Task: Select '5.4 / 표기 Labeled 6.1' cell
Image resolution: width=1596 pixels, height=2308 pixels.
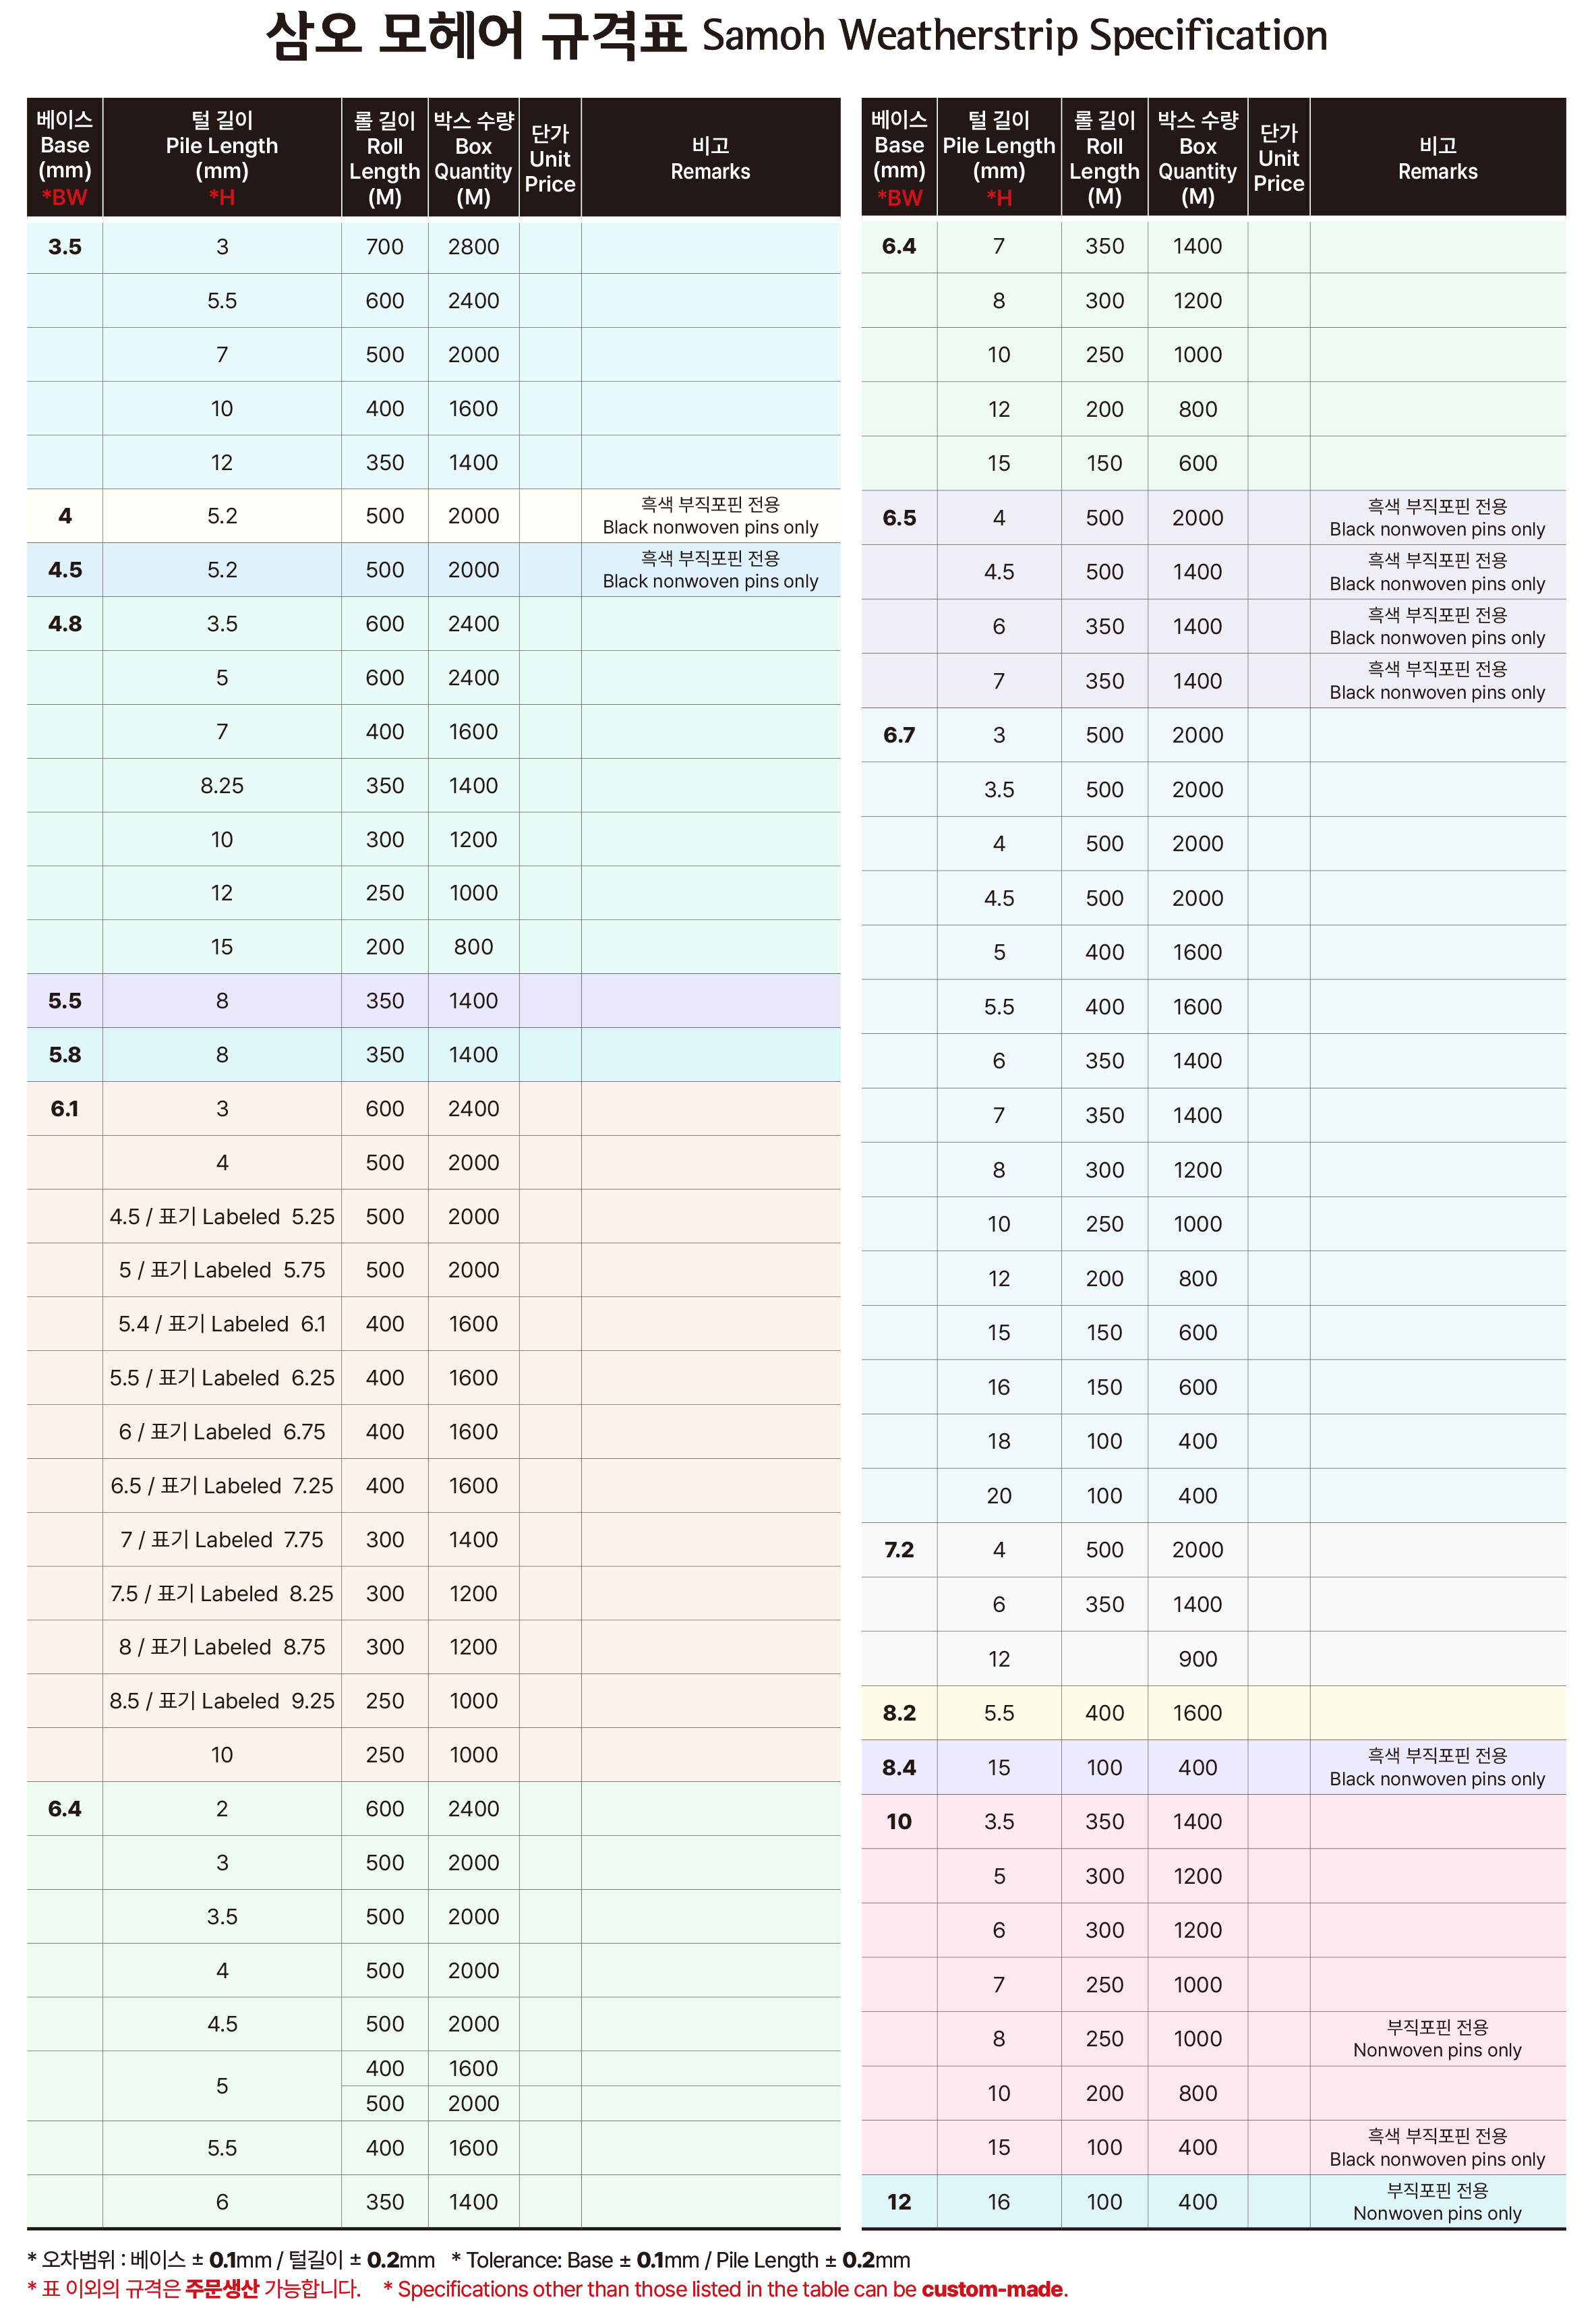Action: (x=222, y=1324)
